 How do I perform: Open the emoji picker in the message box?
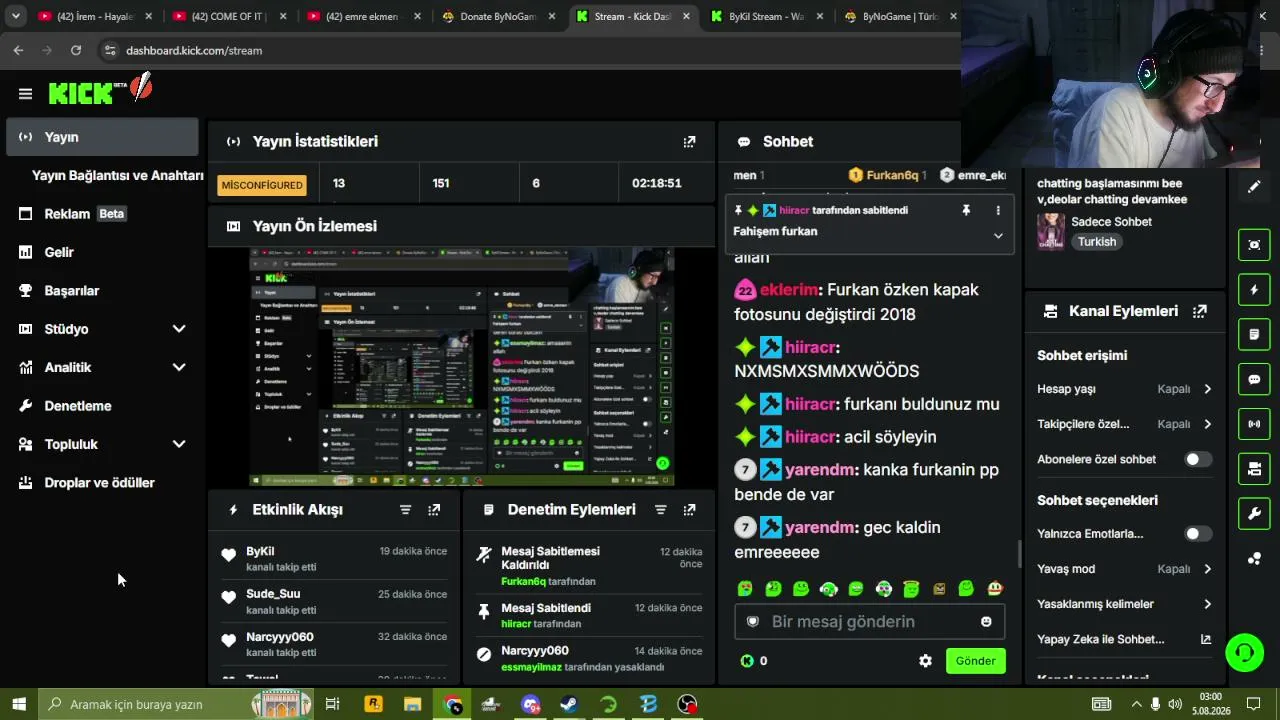(x=986, y=622)
